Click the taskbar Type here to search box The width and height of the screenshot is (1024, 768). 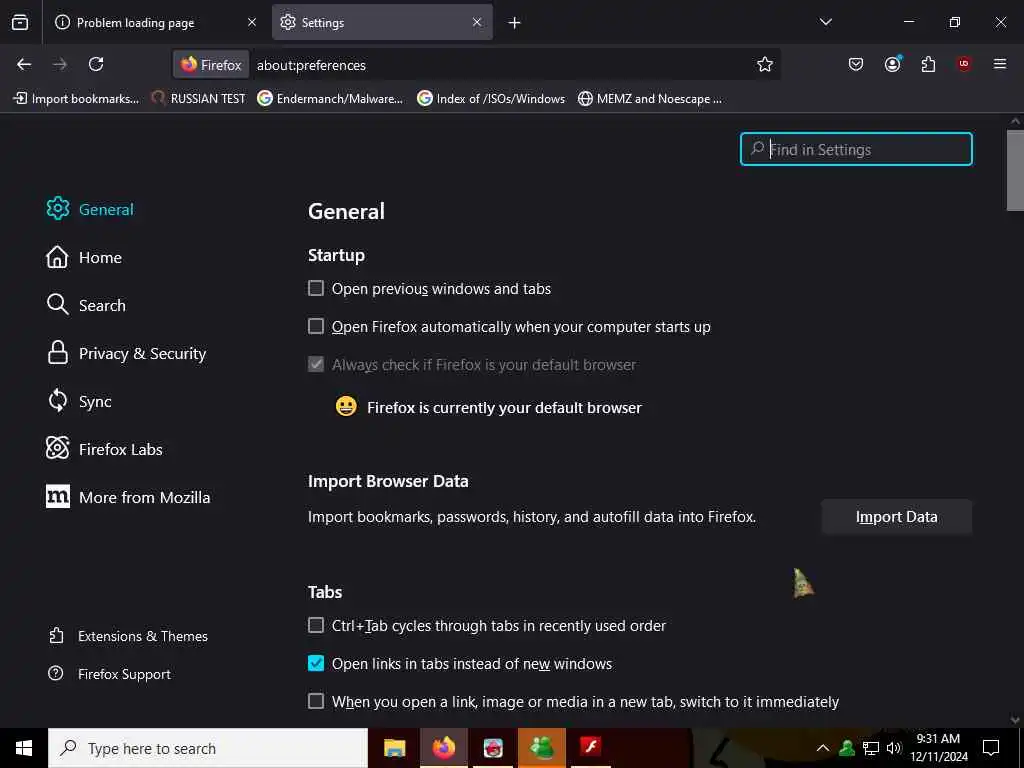click(x=208, y=748)
